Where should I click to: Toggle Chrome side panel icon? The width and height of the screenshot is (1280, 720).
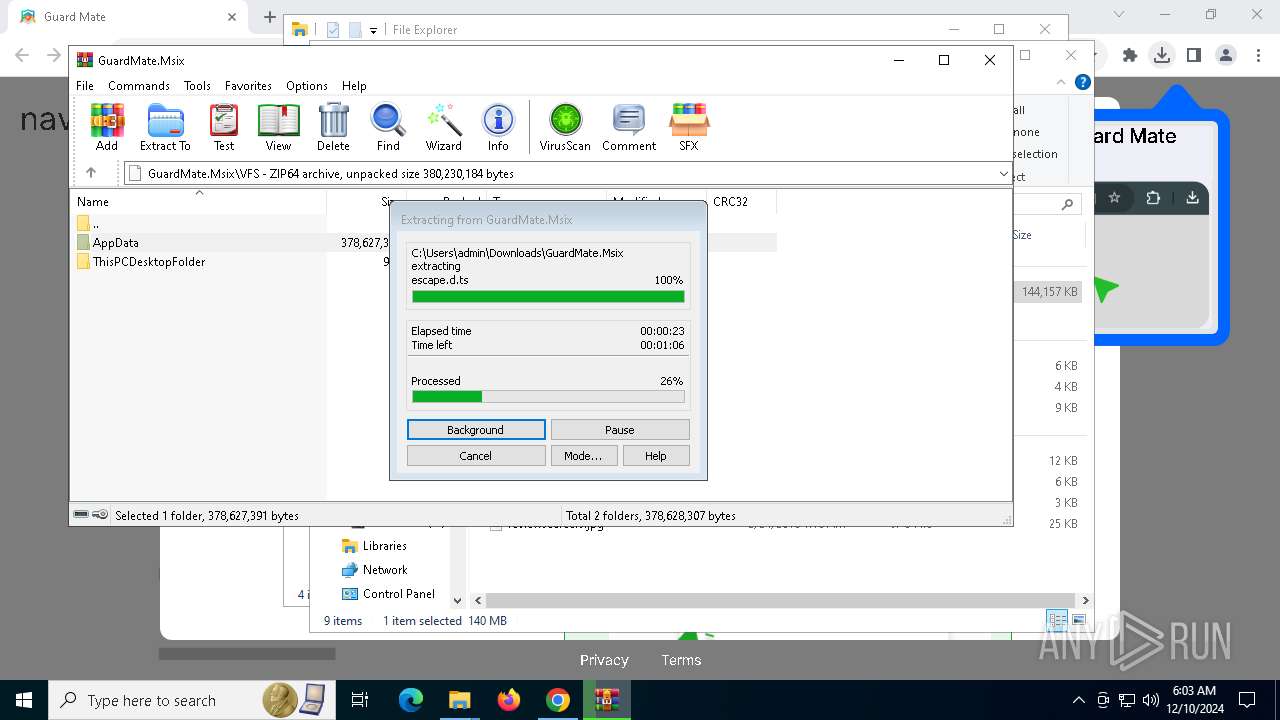pos(1194,56)
